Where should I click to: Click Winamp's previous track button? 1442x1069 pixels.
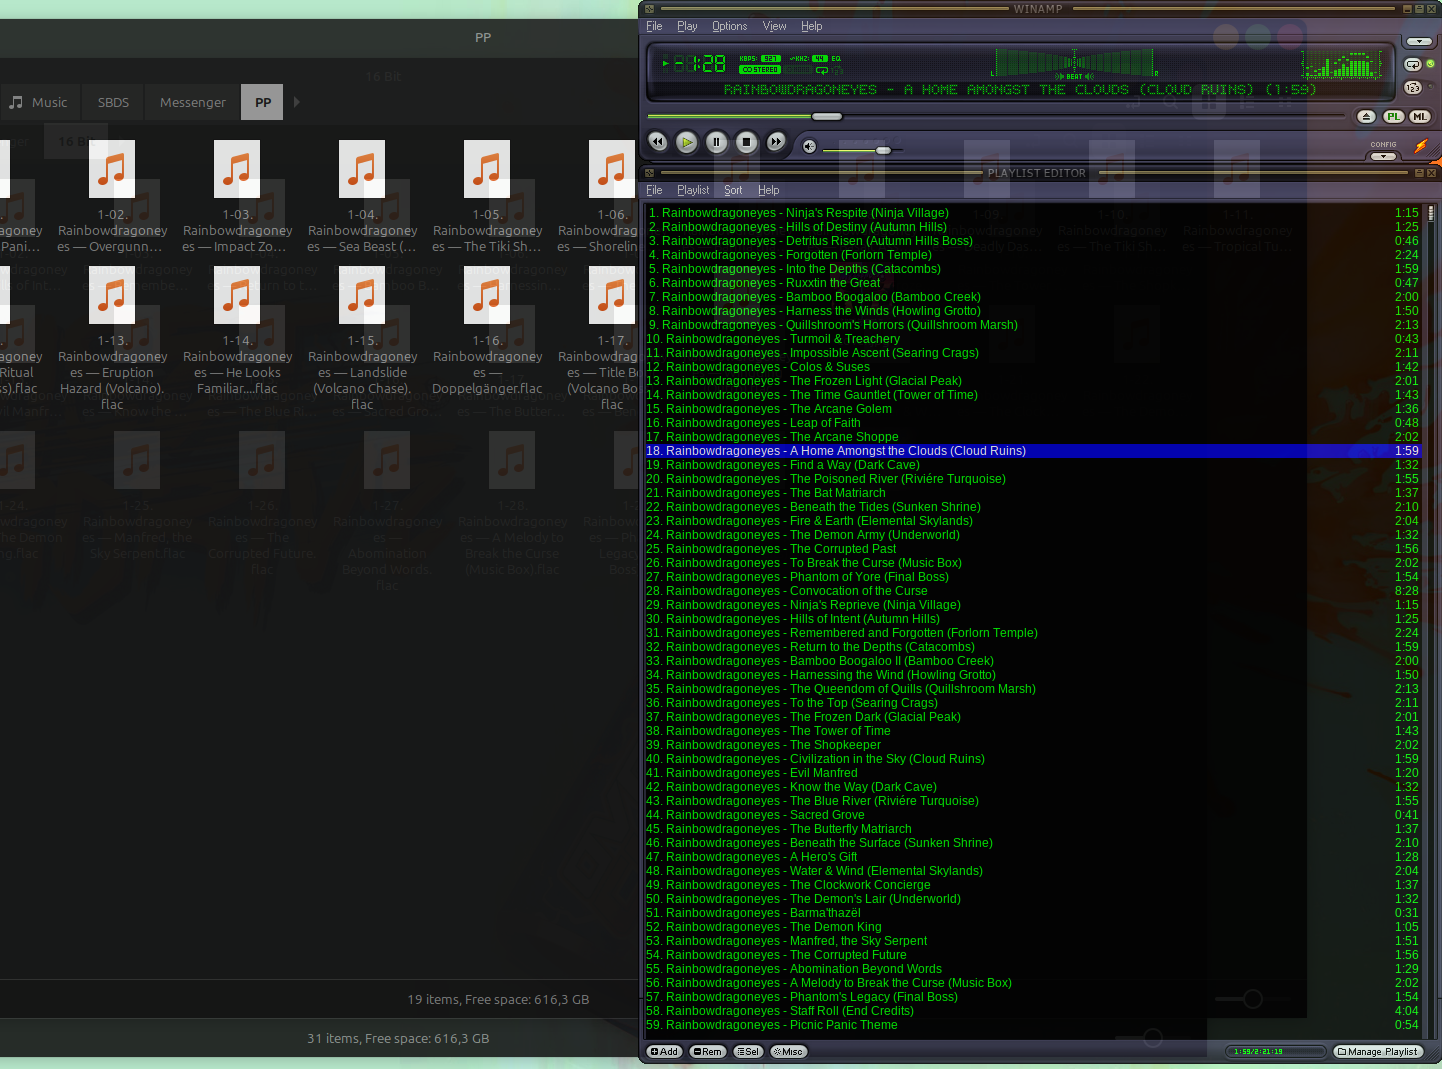pyautogui.click(x=657, y=142)
